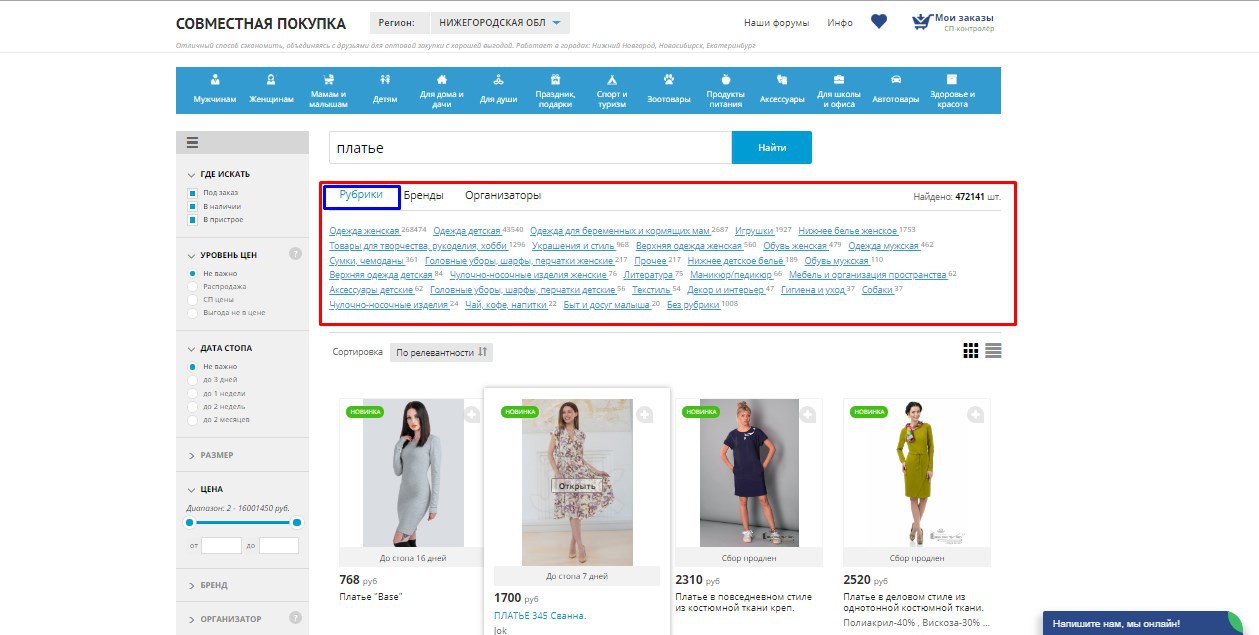Select the Распродажа price level

pos(193,286)
